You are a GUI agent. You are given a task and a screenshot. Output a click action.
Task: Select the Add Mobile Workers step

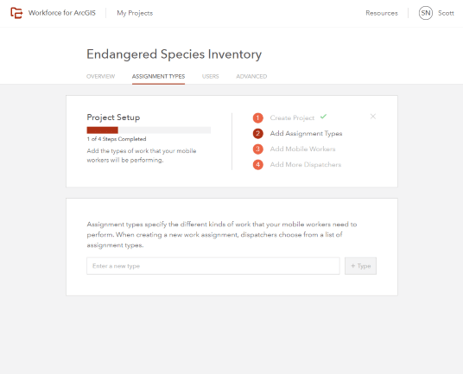click(303, 149)
